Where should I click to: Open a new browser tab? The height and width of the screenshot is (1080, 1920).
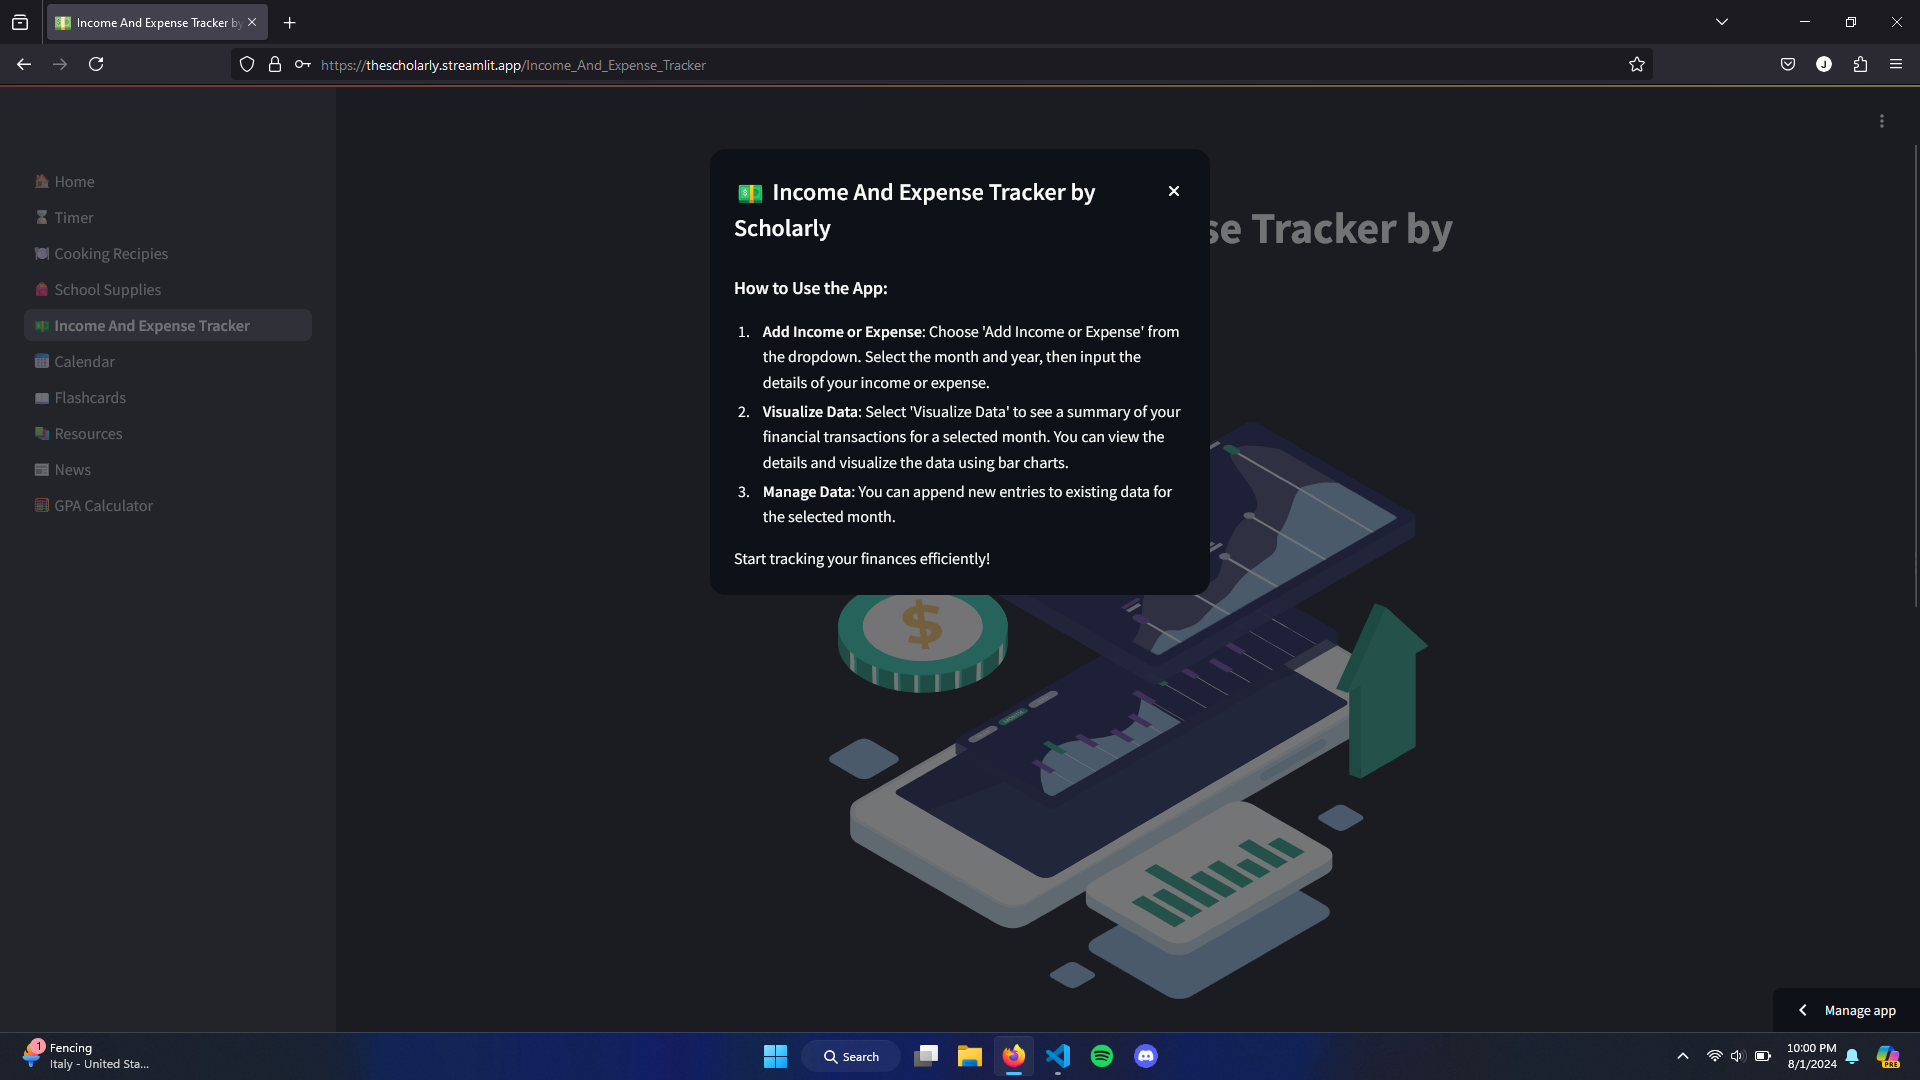tap(290, 22)
